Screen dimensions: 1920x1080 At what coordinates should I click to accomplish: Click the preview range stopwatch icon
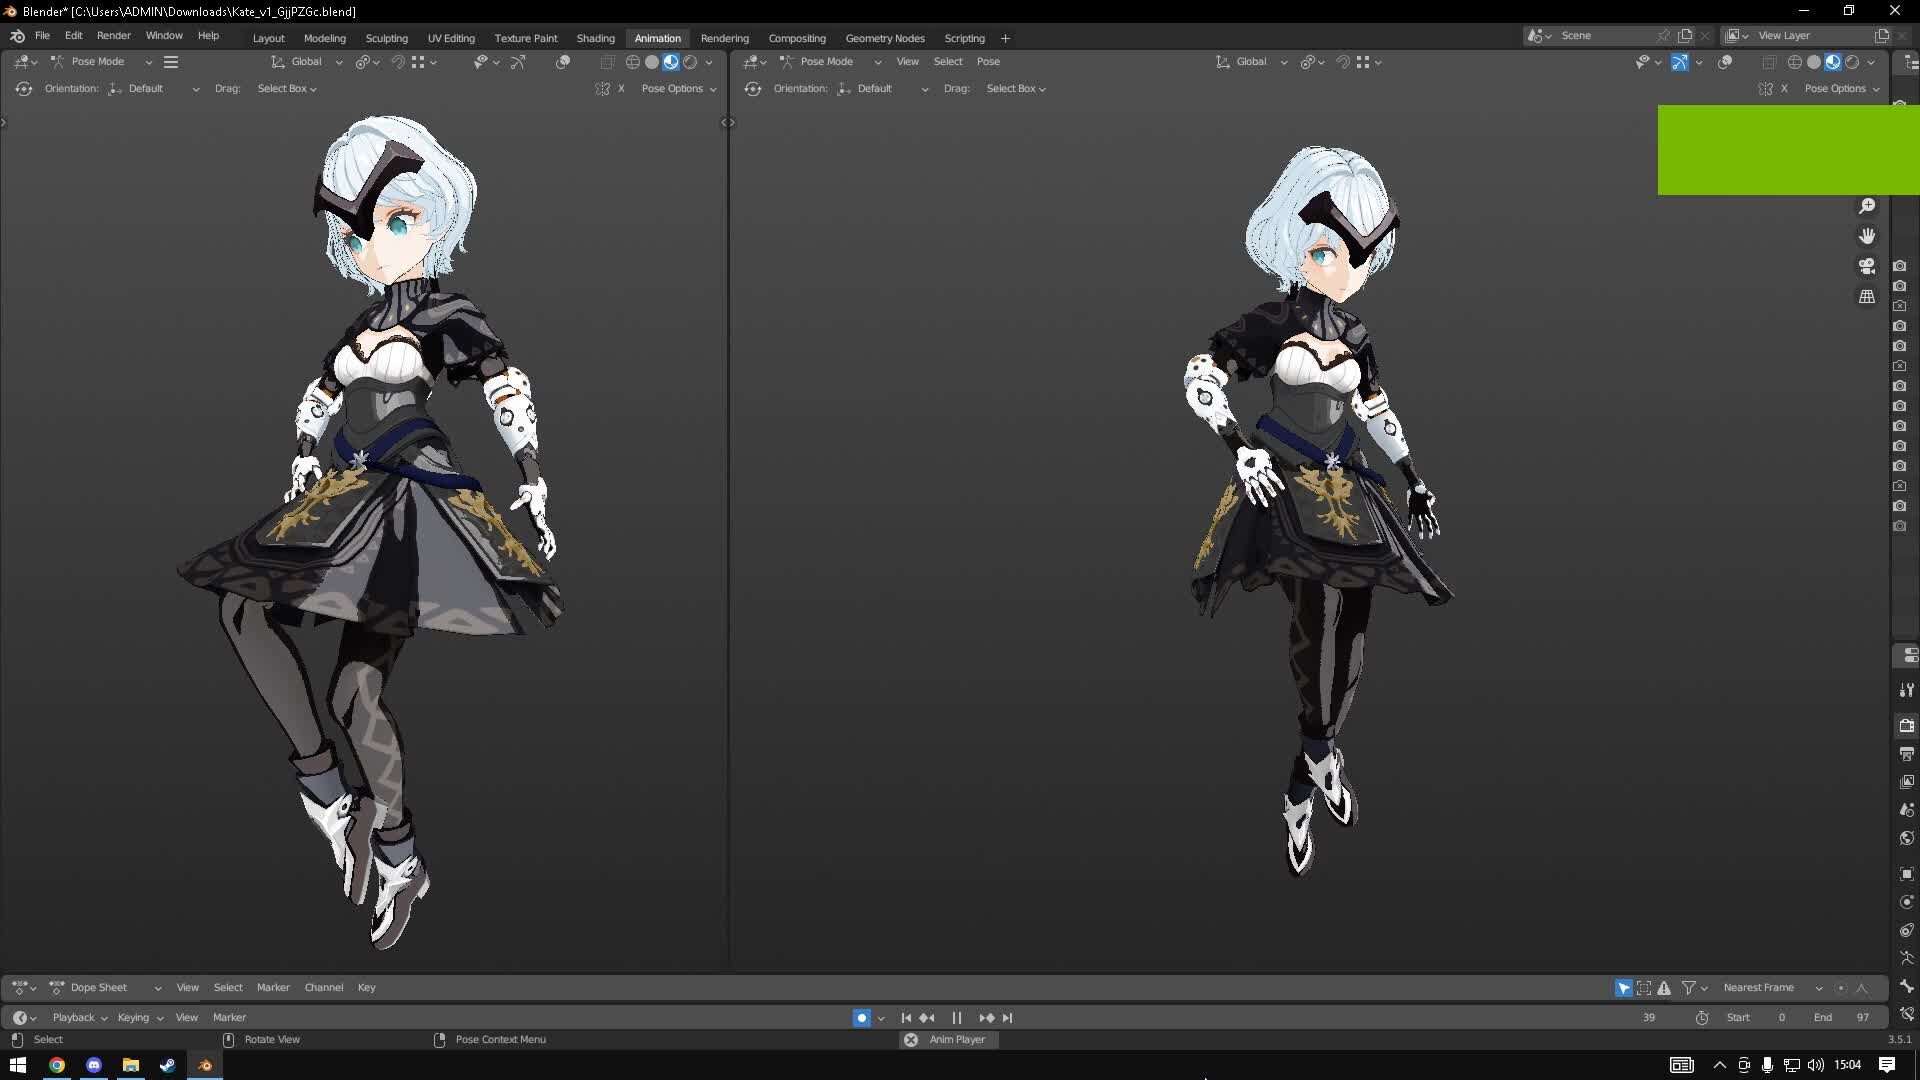[1702, 1018]
